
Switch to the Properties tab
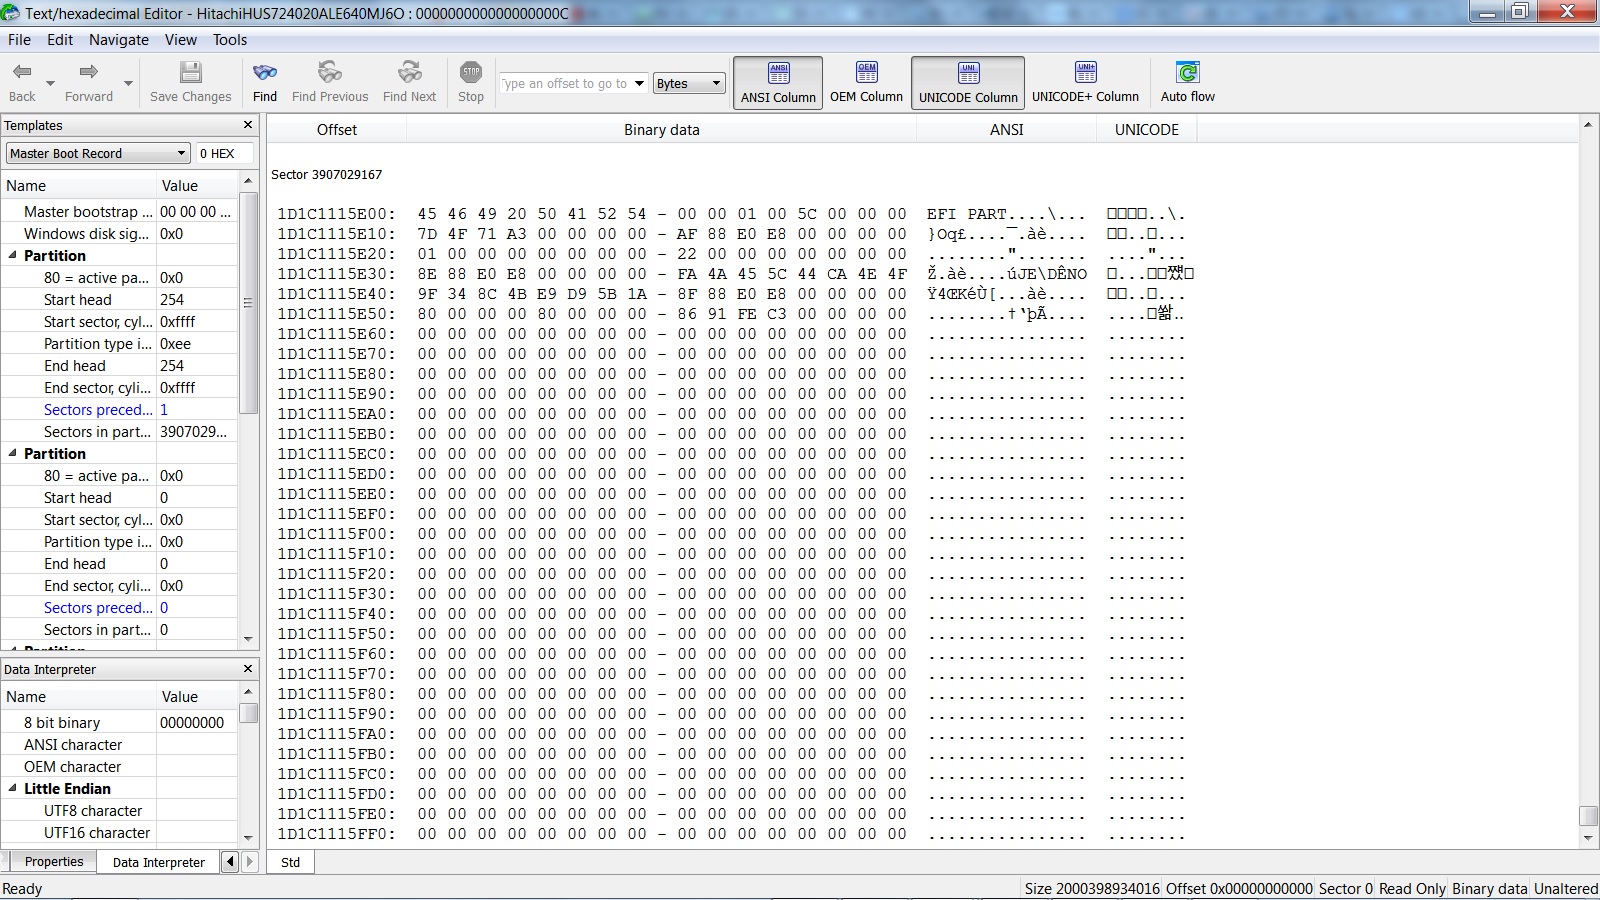click(54, 861)
